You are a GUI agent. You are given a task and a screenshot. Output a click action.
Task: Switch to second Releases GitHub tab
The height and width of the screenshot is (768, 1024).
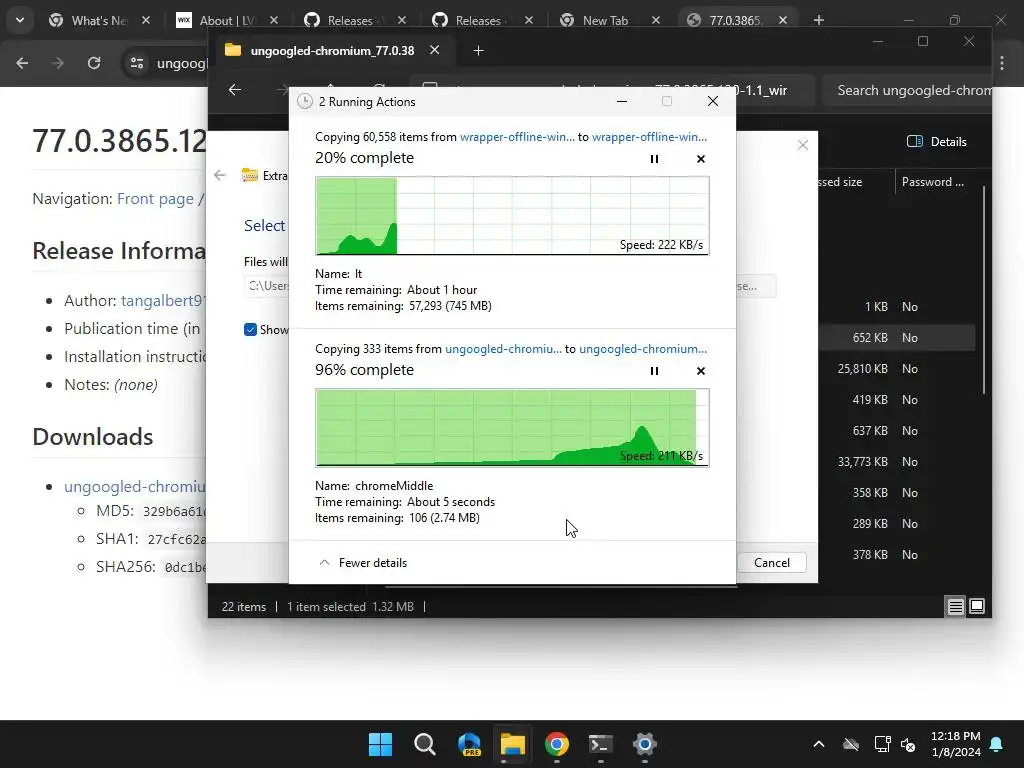(482, 20)
